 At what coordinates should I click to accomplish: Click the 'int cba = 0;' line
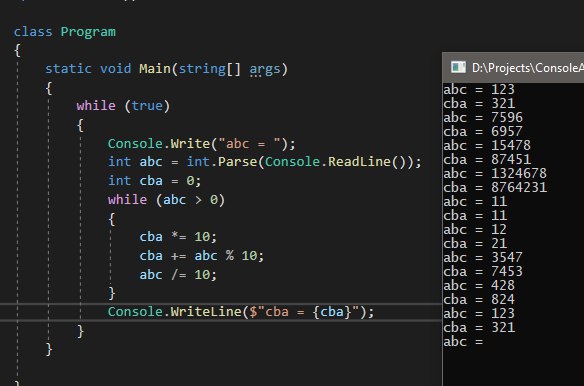click(x=155, y=181)
